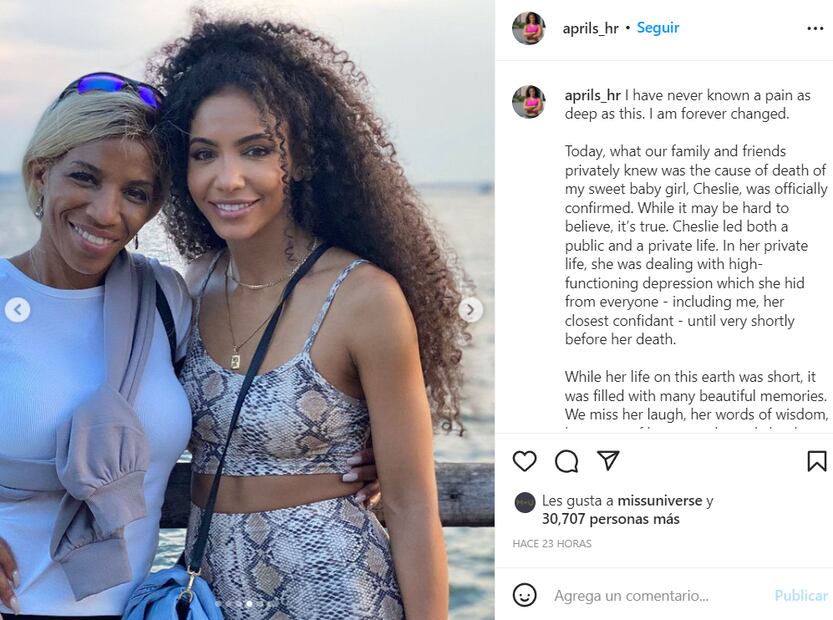Open the HACE 23 HORAS timestamp
Image resolution: width=833 pixels, height=620 pixels.
(552, 543)
